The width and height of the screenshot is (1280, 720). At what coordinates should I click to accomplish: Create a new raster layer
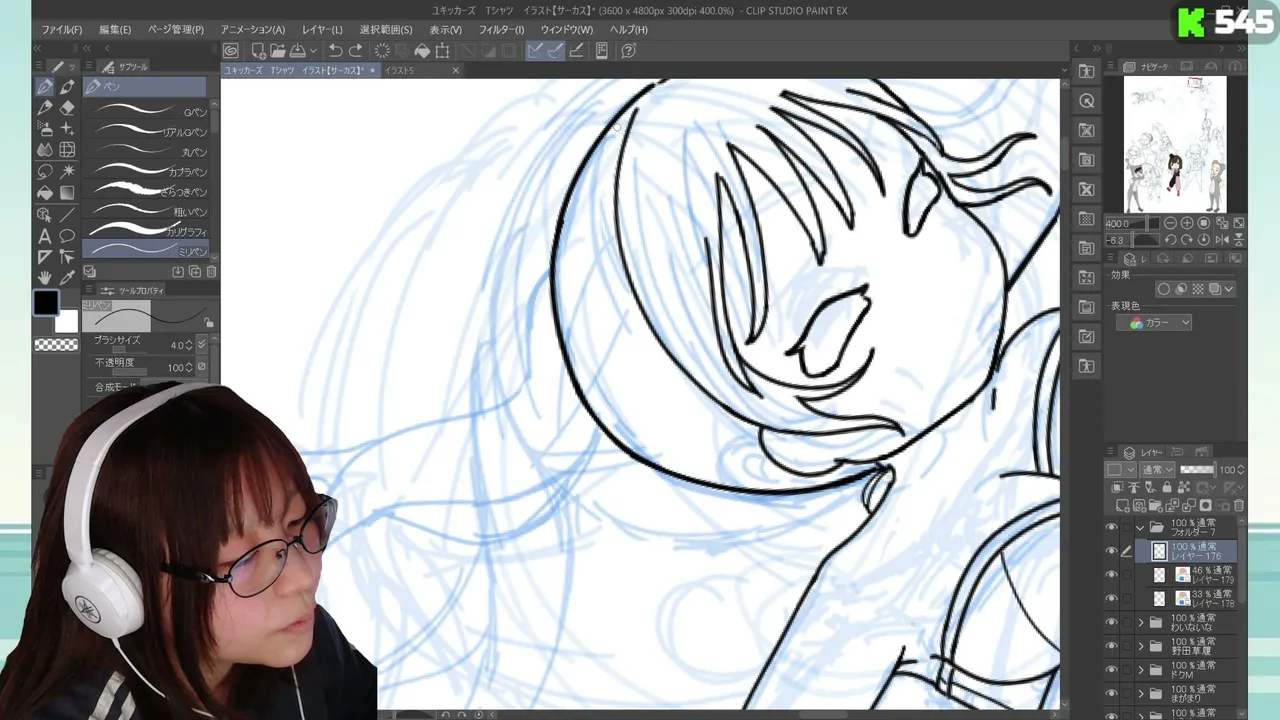[x=1124, y=506]
